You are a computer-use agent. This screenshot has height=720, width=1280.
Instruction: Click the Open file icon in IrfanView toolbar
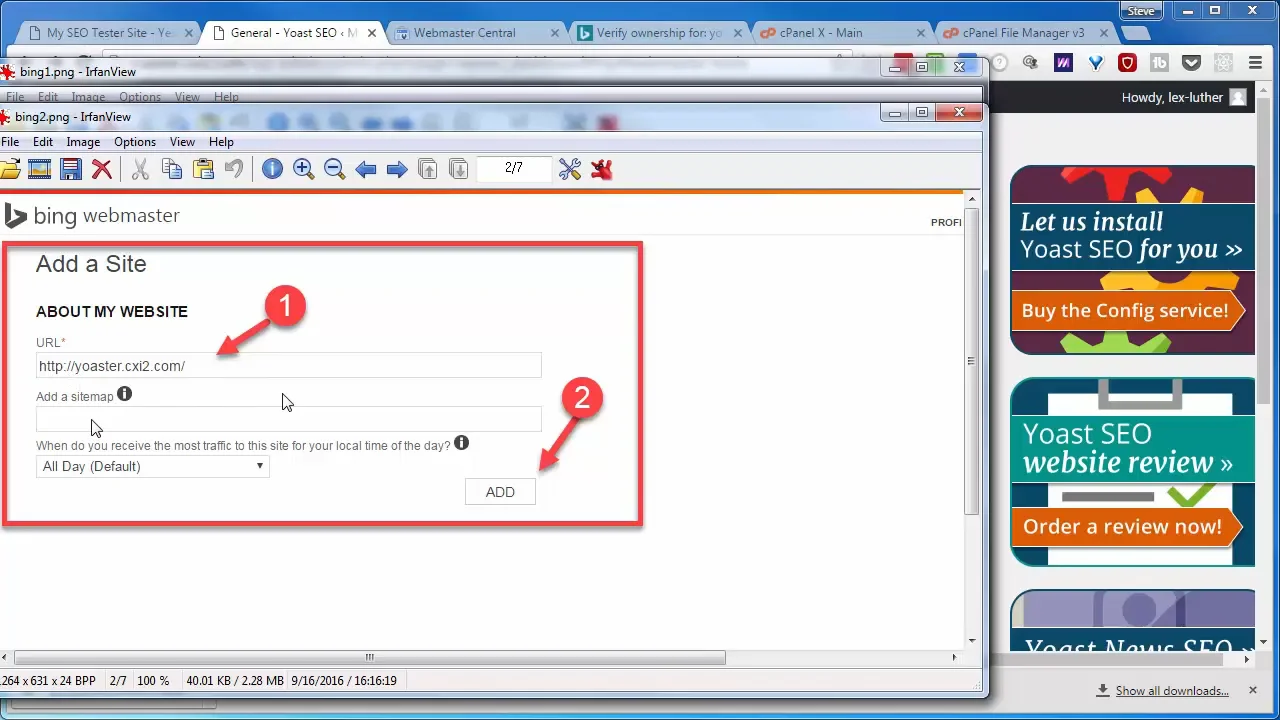coord(9,169)
